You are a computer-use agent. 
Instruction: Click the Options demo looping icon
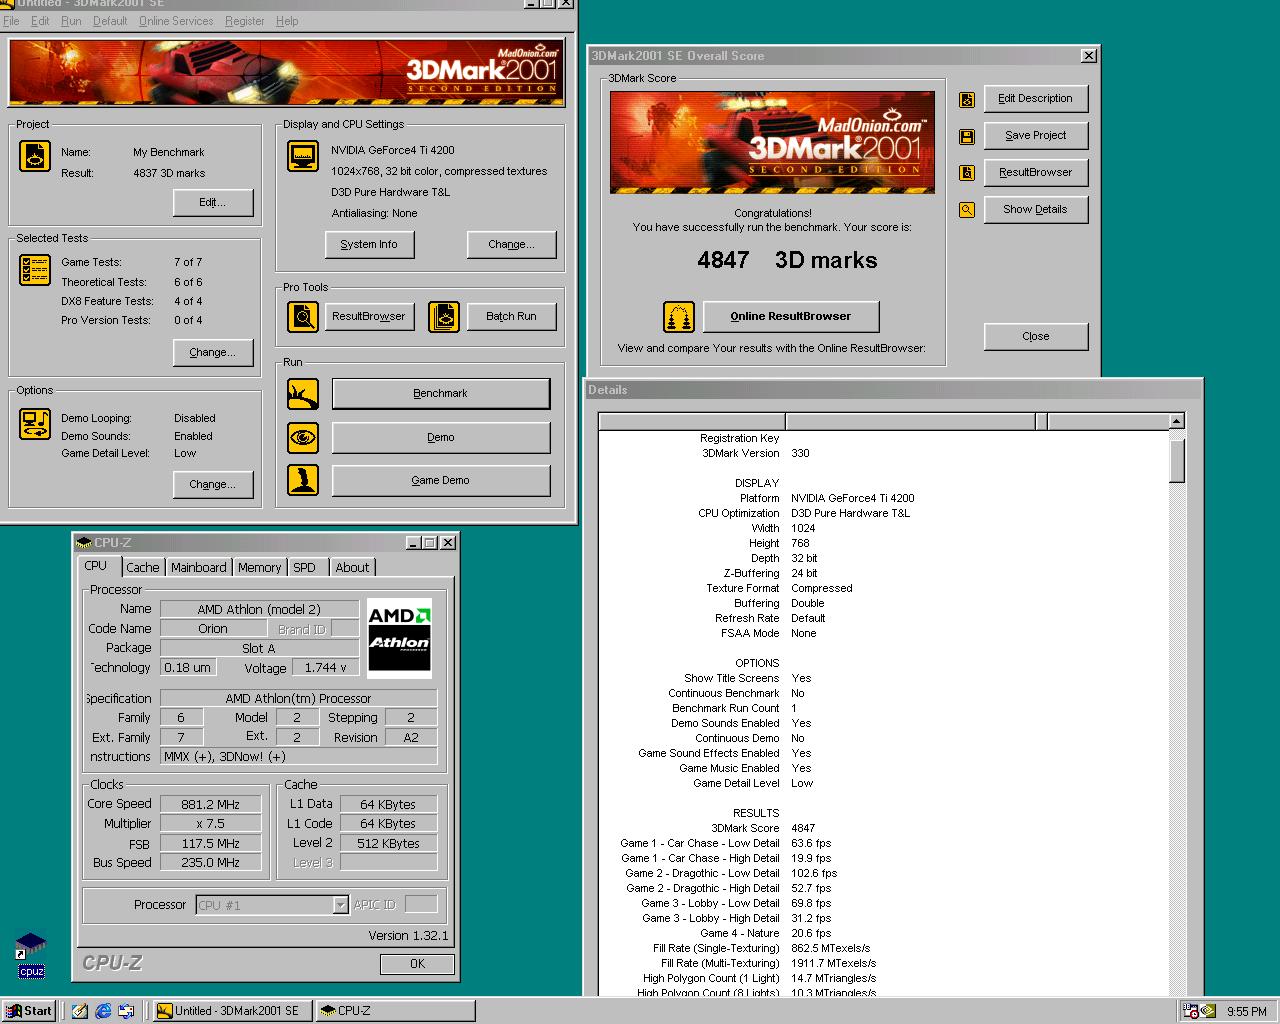coord(35,424)
